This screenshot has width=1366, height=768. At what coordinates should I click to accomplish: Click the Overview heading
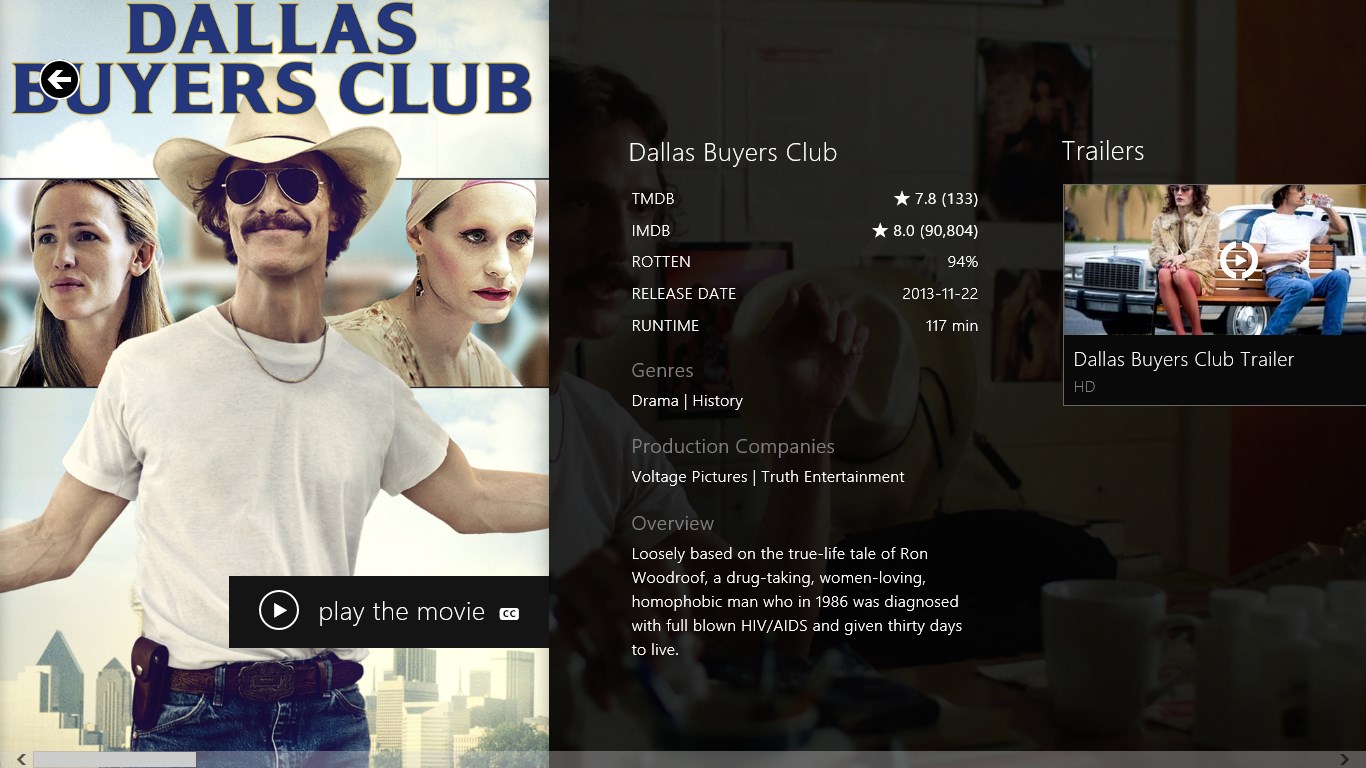(x=673, y=523)
